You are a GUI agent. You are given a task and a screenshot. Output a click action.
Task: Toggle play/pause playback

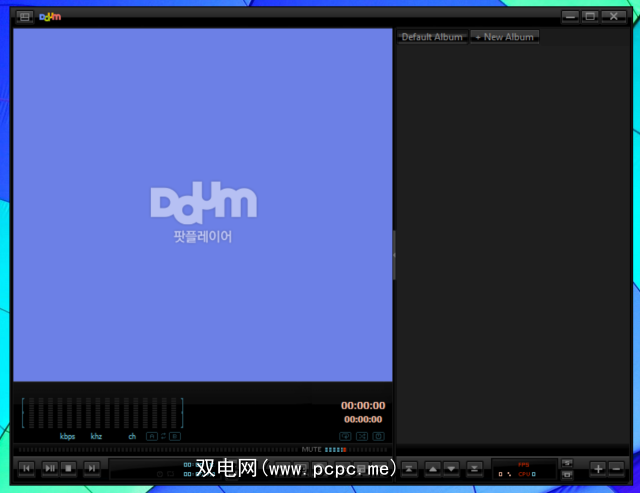click(50, 468)
